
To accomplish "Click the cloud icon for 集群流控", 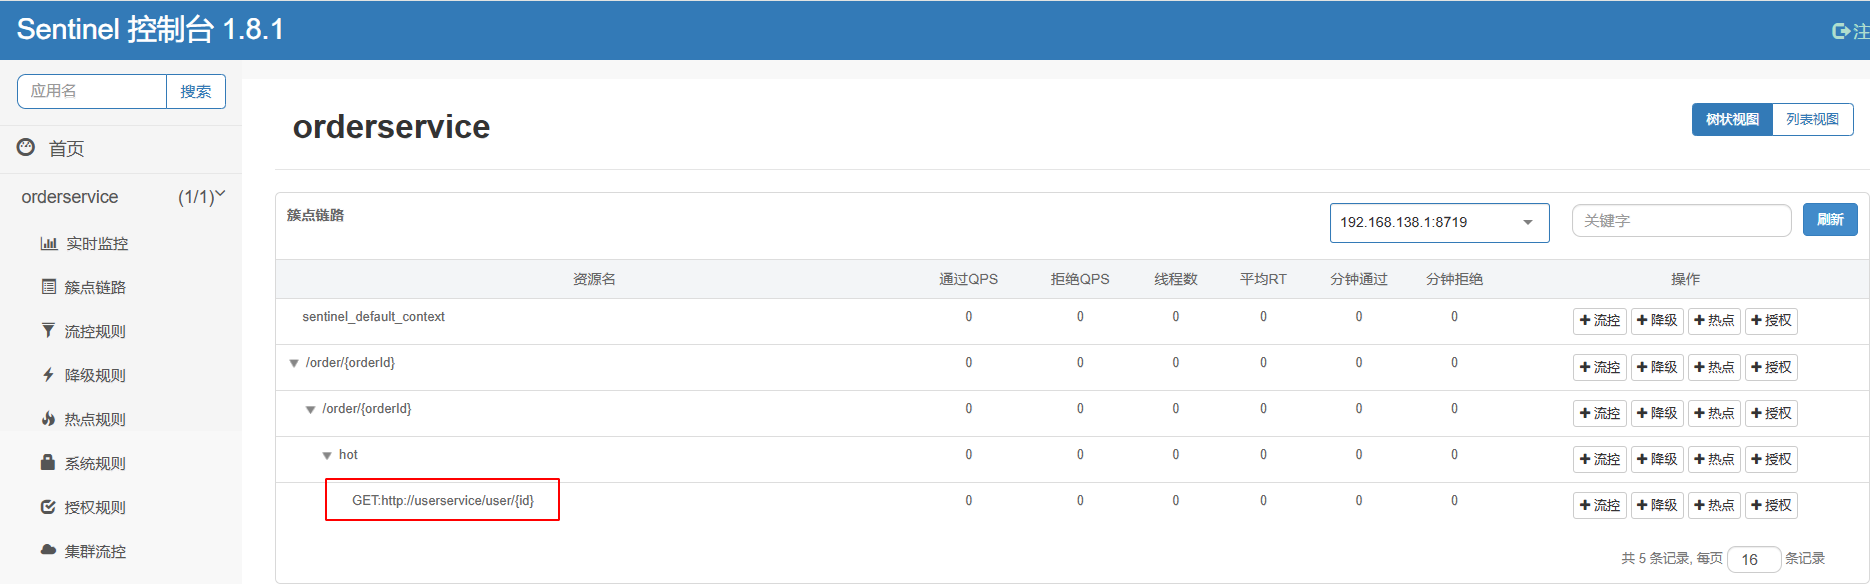I will (48, 550).
